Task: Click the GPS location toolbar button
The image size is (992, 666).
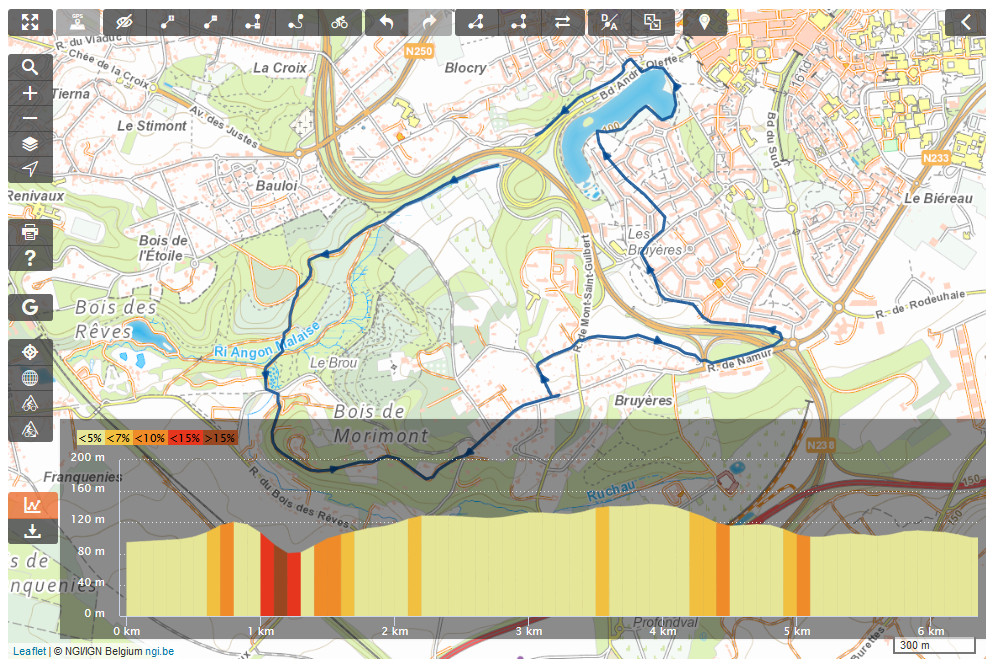Action: 78,23
